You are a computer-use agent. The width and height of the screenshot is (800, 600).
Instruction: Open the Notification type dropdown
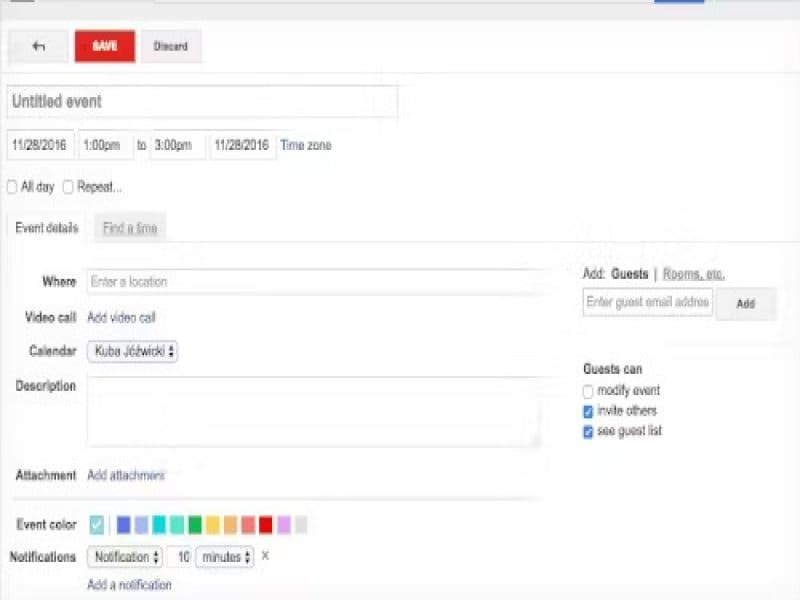click(x=125, y=557)
